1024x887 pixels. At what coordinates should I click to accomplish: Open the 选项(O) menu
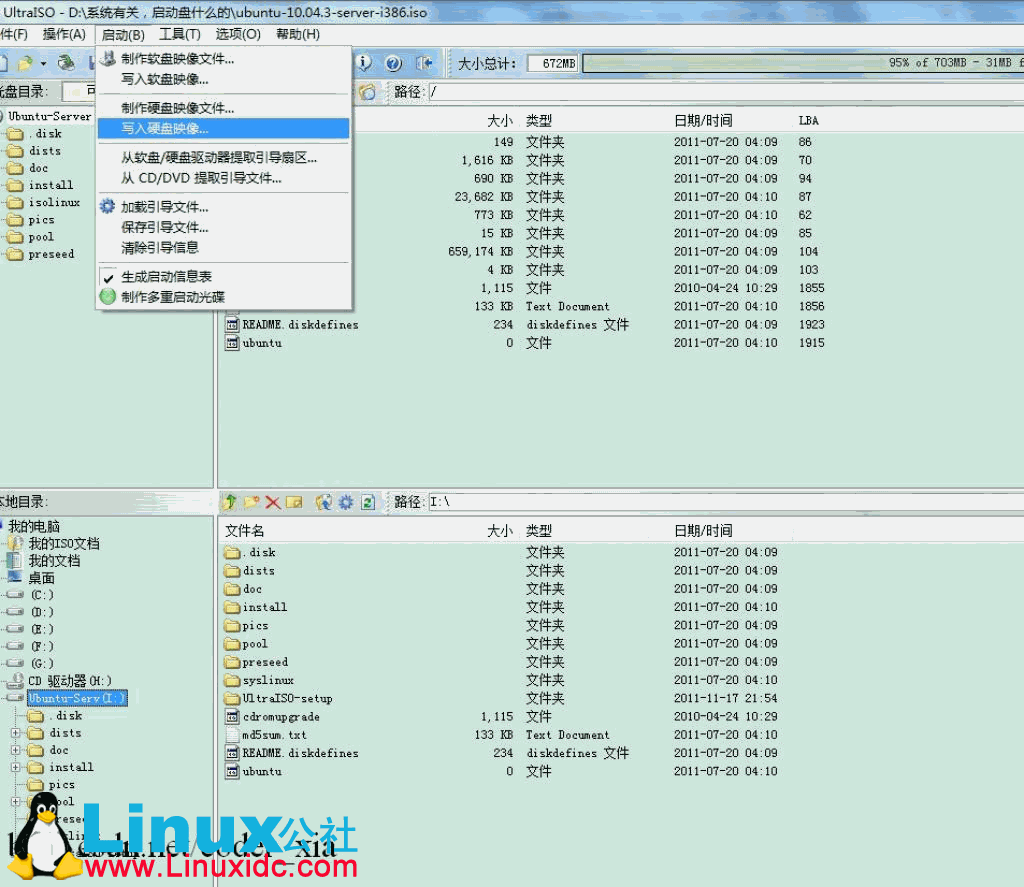[x=238, y=34]
